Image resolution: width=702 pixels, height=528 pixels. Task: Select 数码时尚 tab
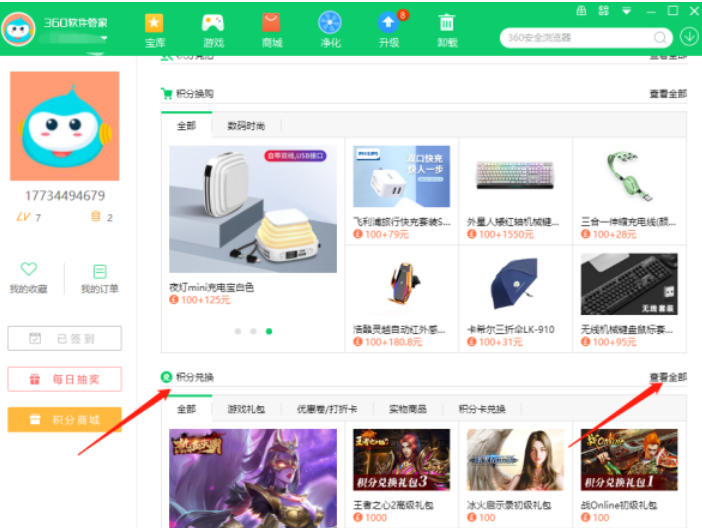[246, 126]
